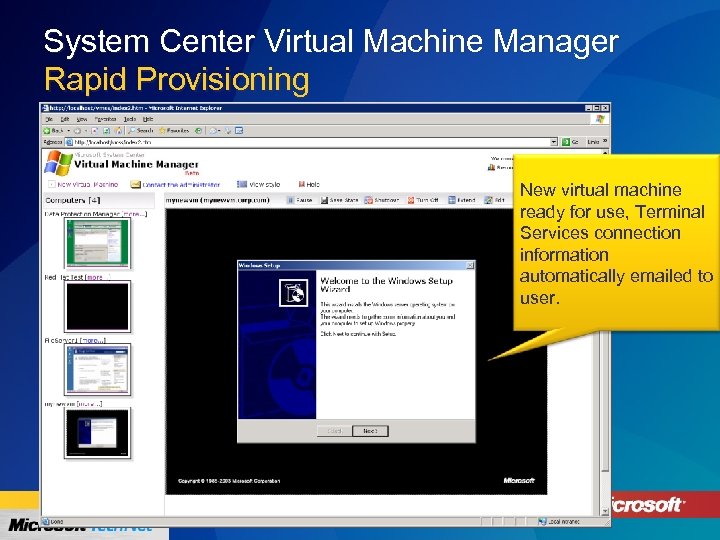Close the Windows Setup dialog

(x=470, y=265)
